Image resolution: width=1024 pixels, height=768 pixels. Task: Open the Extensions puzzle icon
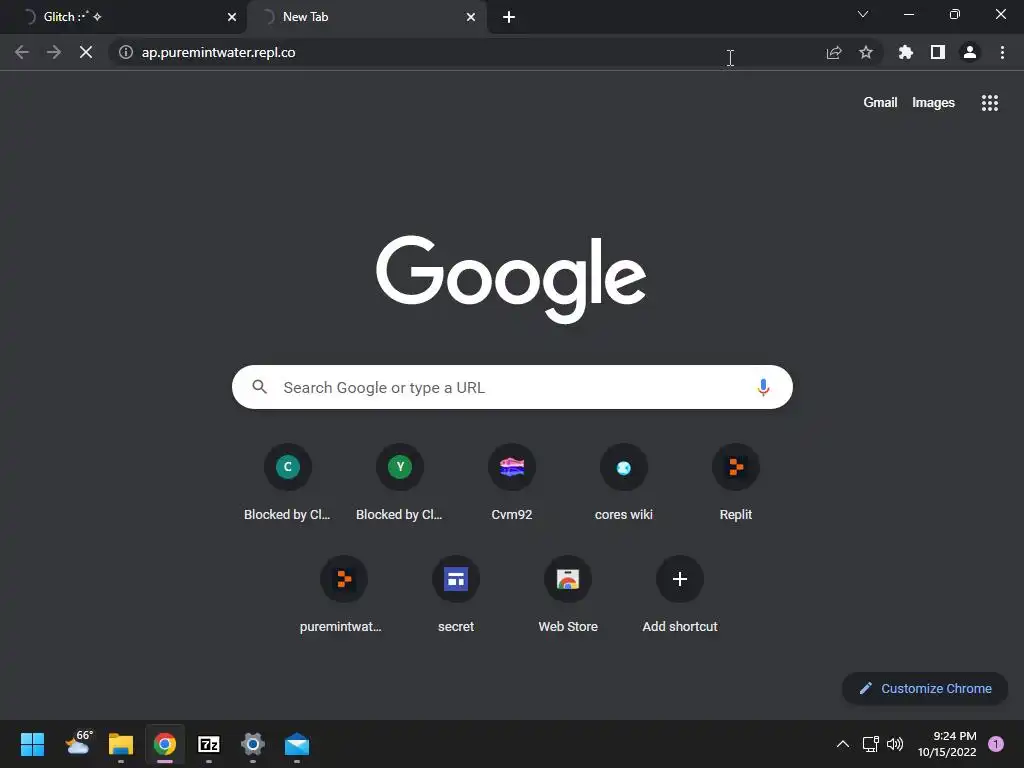click(905, 52)
